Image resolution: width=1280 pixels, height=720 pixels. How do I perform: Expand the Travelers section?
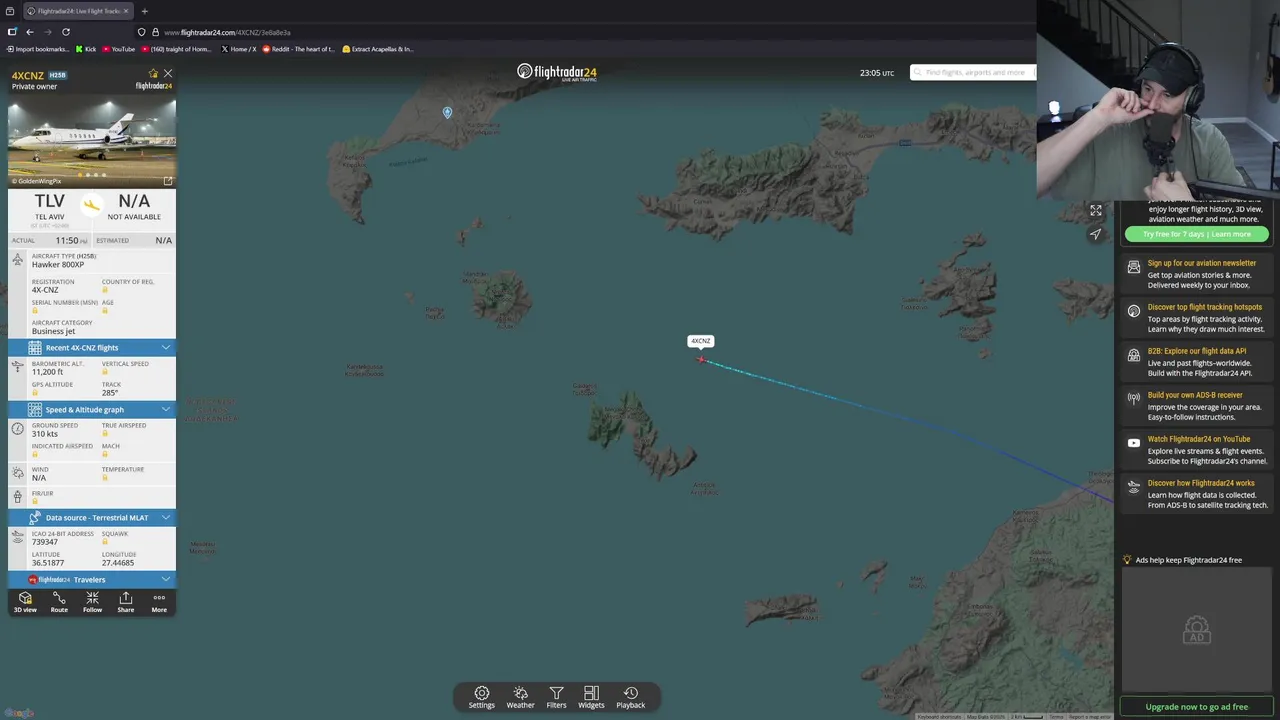(x=92, y=580)
